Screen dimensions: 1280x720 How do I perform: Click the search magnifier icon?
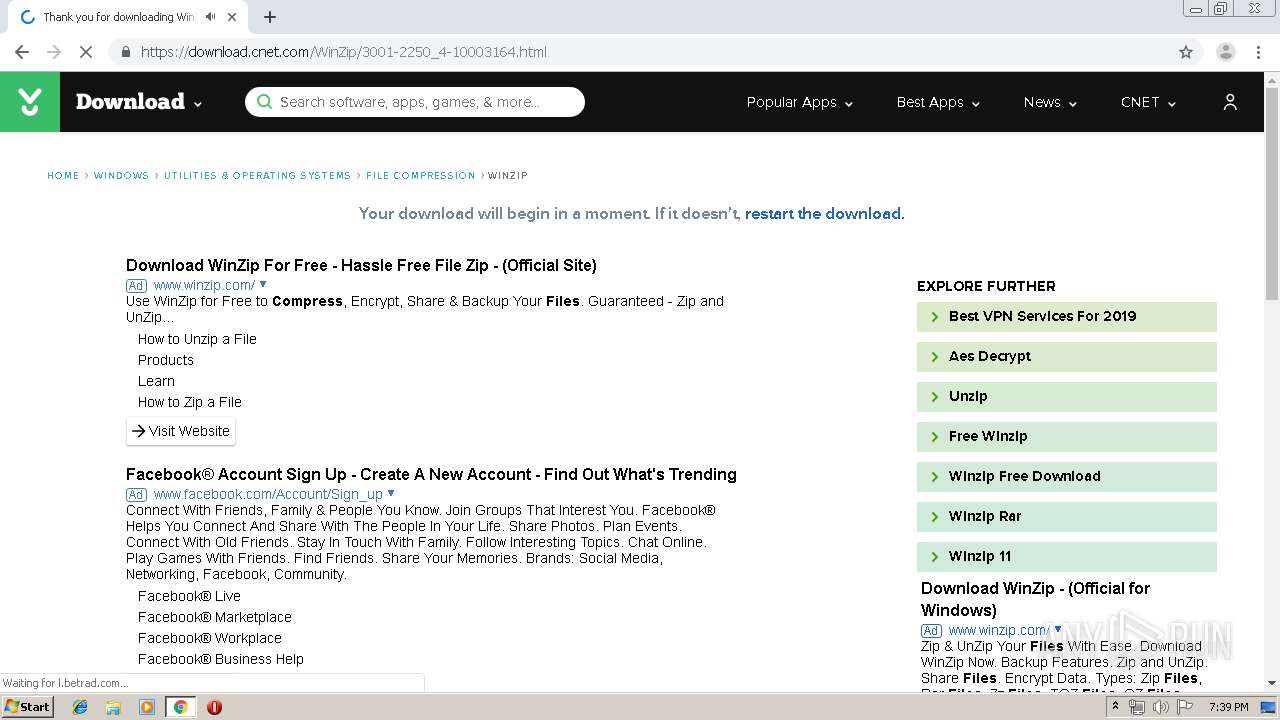click(x=264, y=101)
